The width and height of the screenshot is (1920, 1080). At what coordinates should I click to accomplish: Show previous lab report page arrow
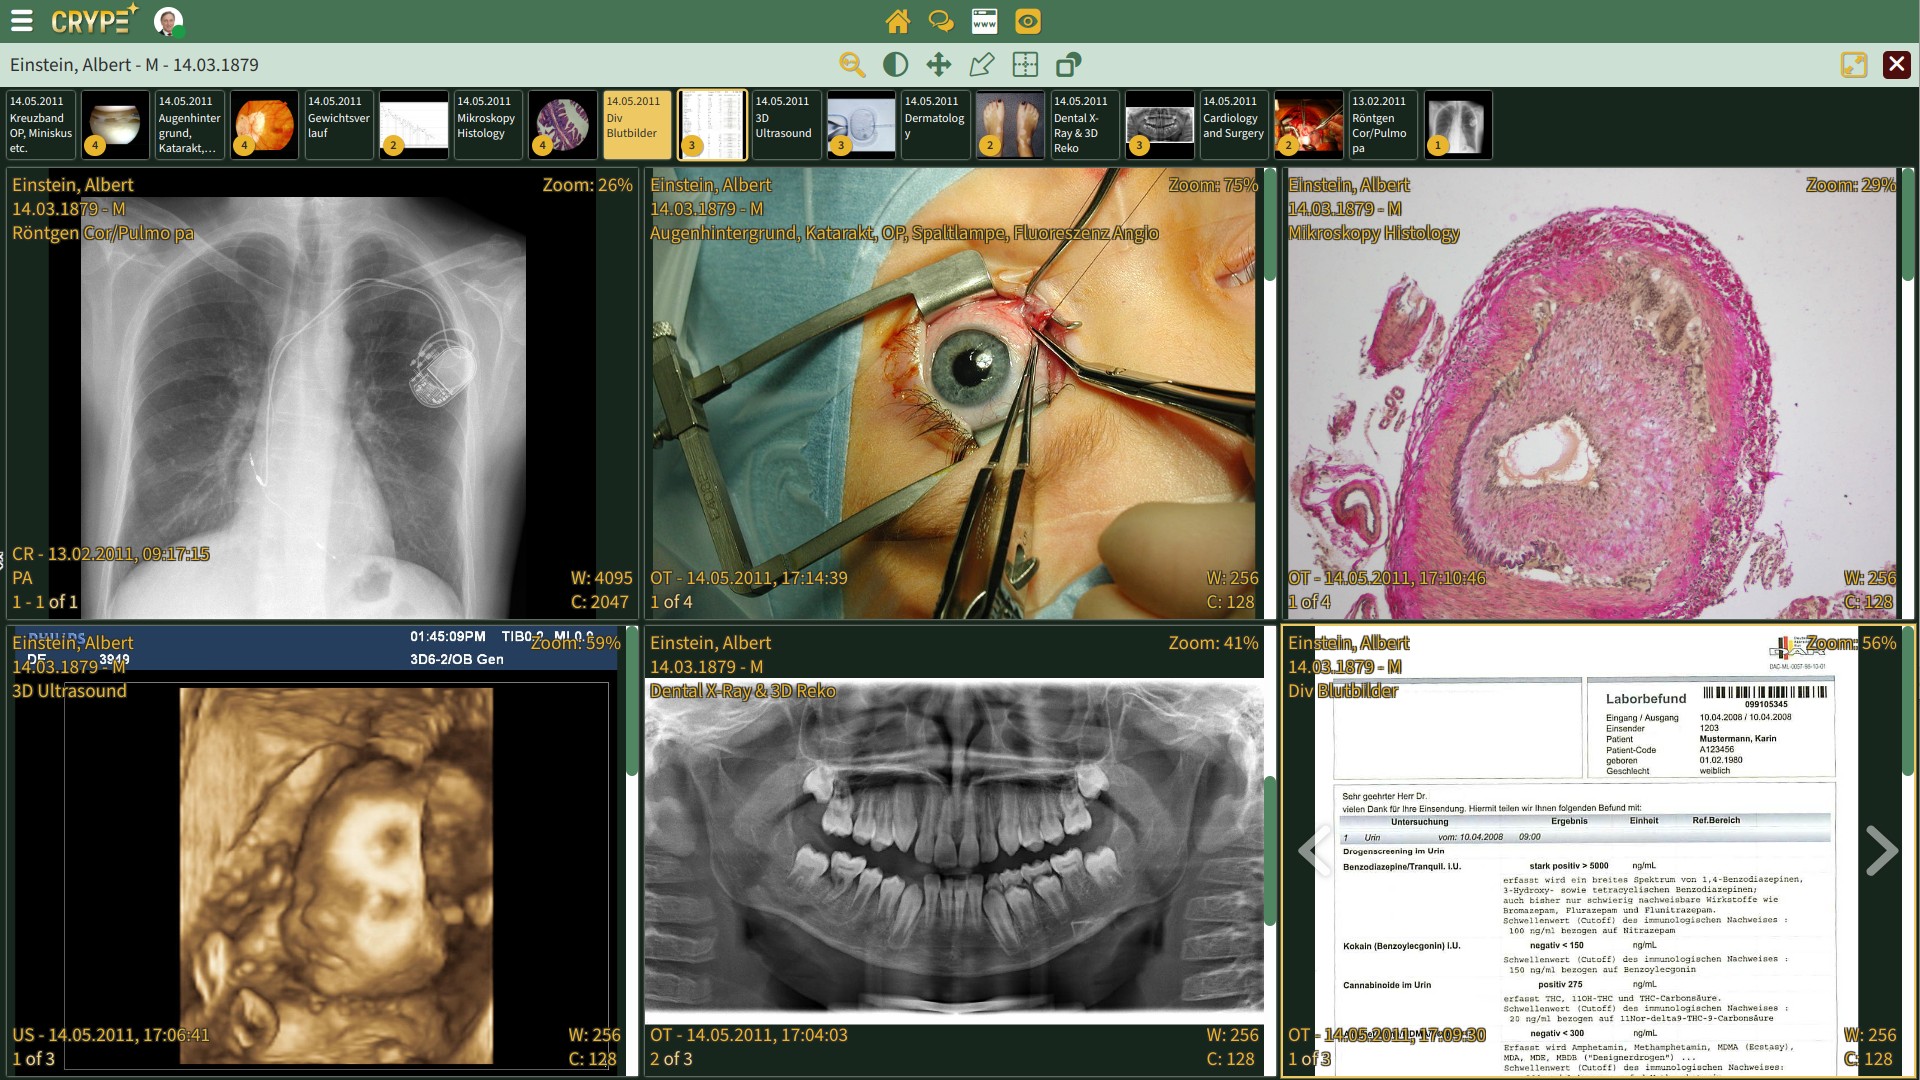pos(1313,851)
